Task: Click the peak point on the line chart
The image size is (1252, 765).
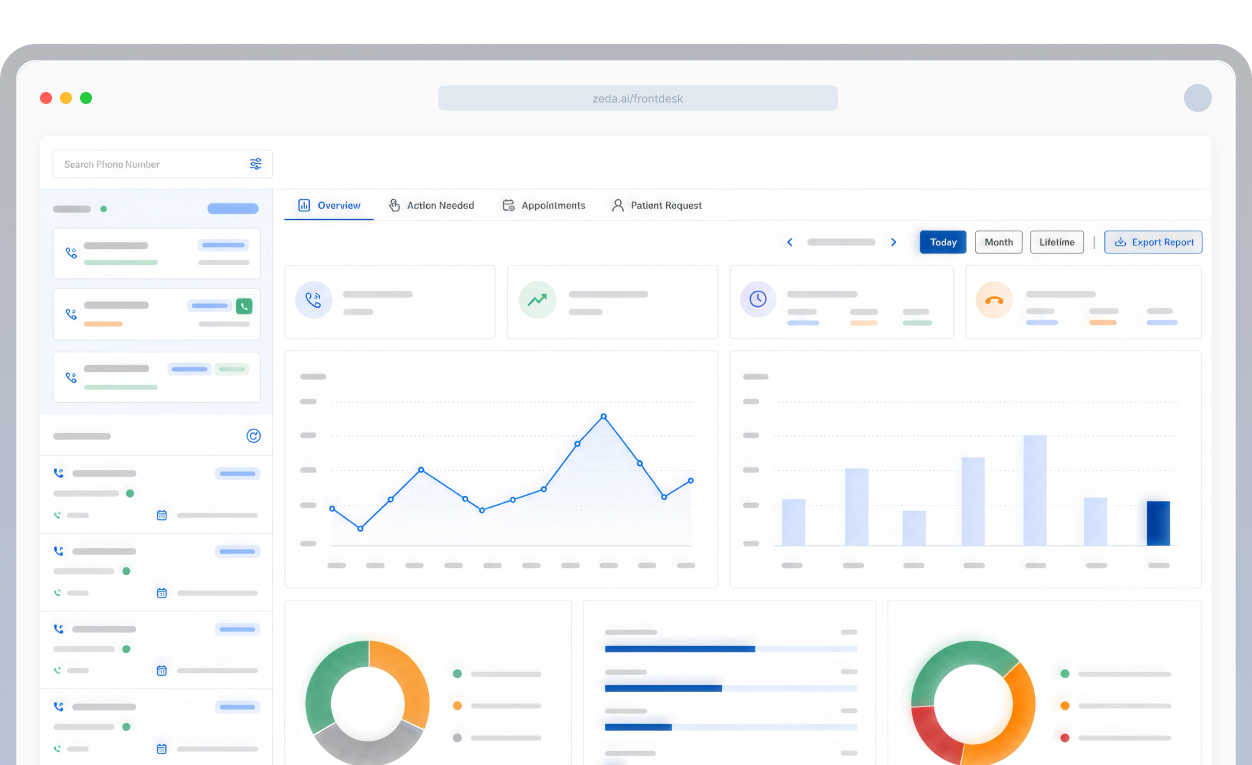Action: point(603,416)
